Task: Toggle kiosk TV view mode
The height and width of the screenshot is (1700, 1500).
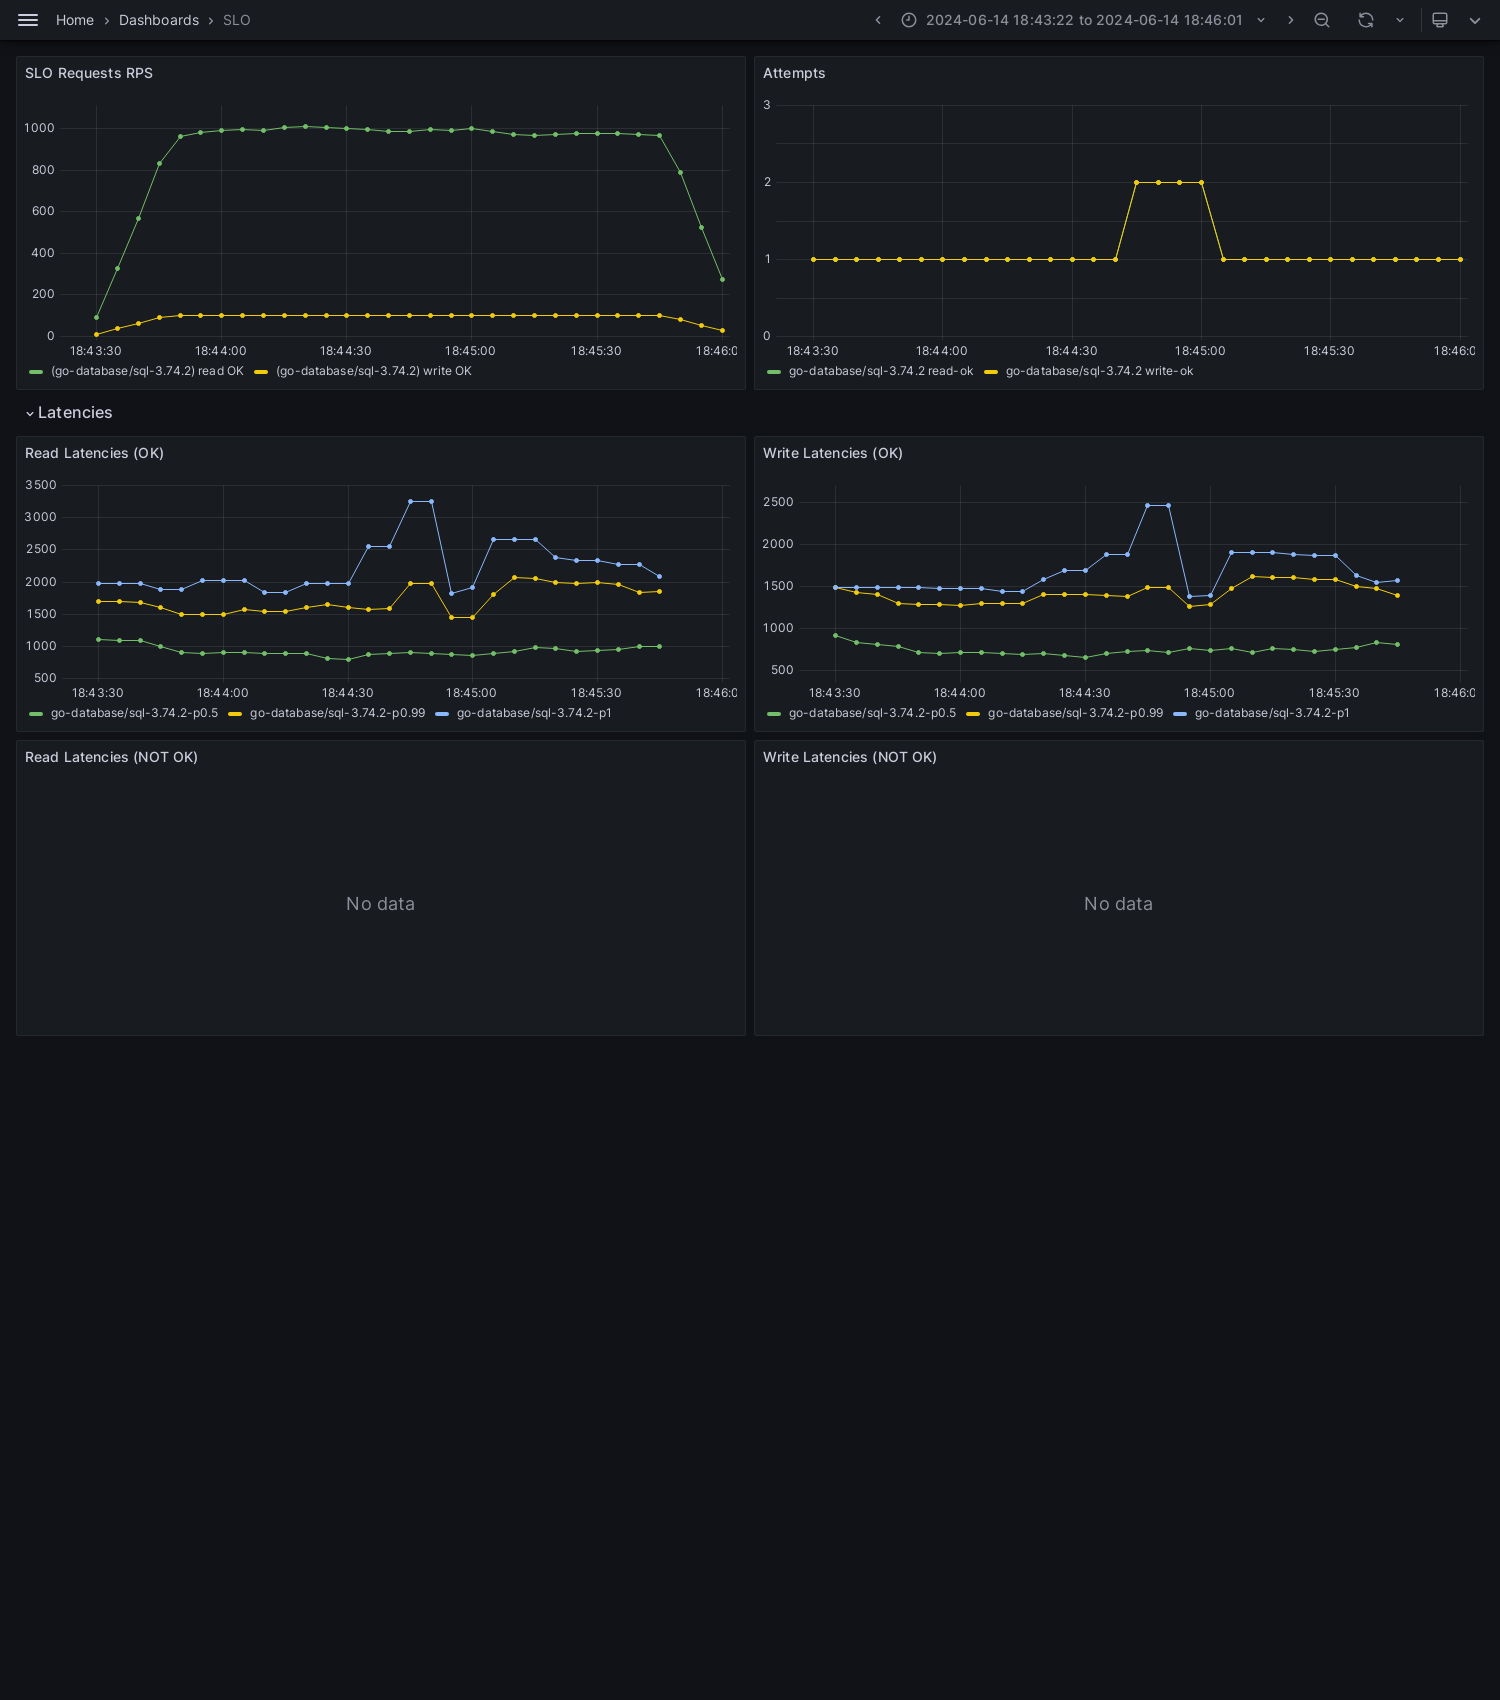Action: [1440, 20]
